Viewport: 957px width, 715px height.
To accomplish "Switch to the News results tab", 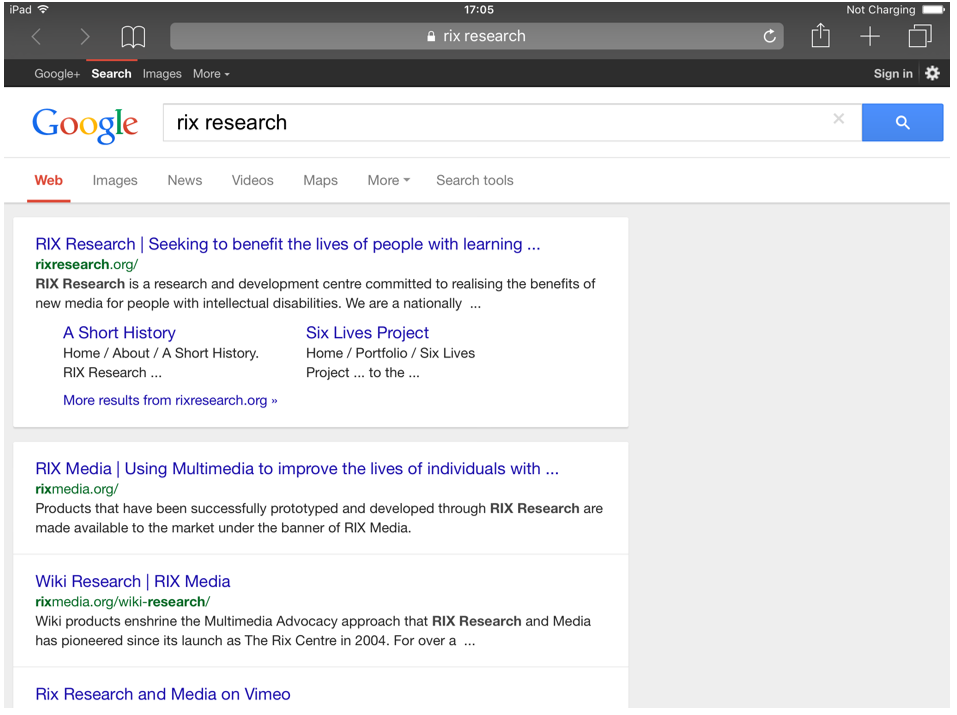I will [x=184, y=181].
